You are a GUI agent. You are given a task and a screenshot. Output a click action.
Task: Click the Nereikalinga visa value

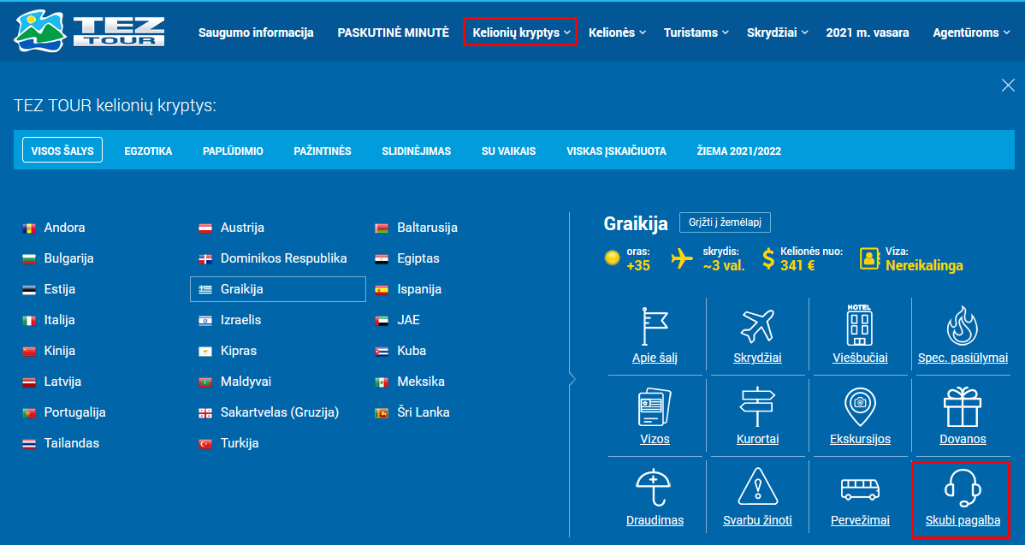(x=924, y=265)
